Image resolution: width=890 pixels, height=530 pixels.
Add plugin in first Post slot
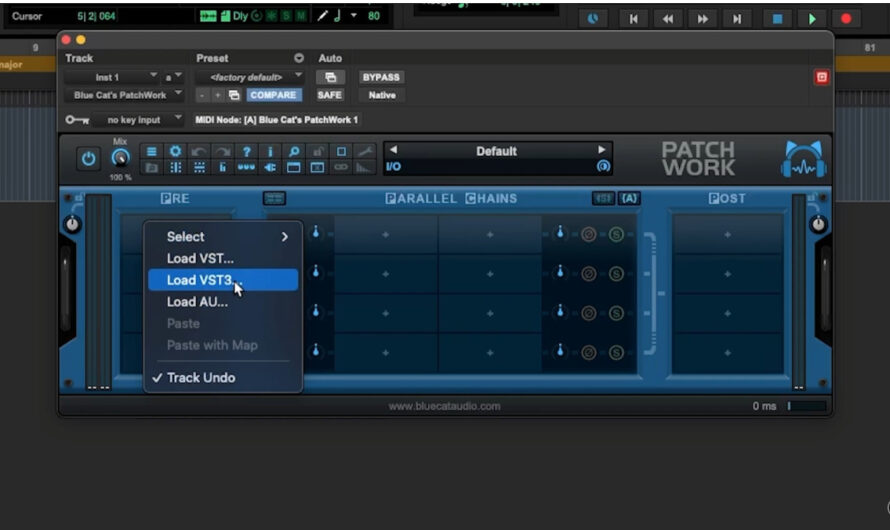(x=727, y=234)
